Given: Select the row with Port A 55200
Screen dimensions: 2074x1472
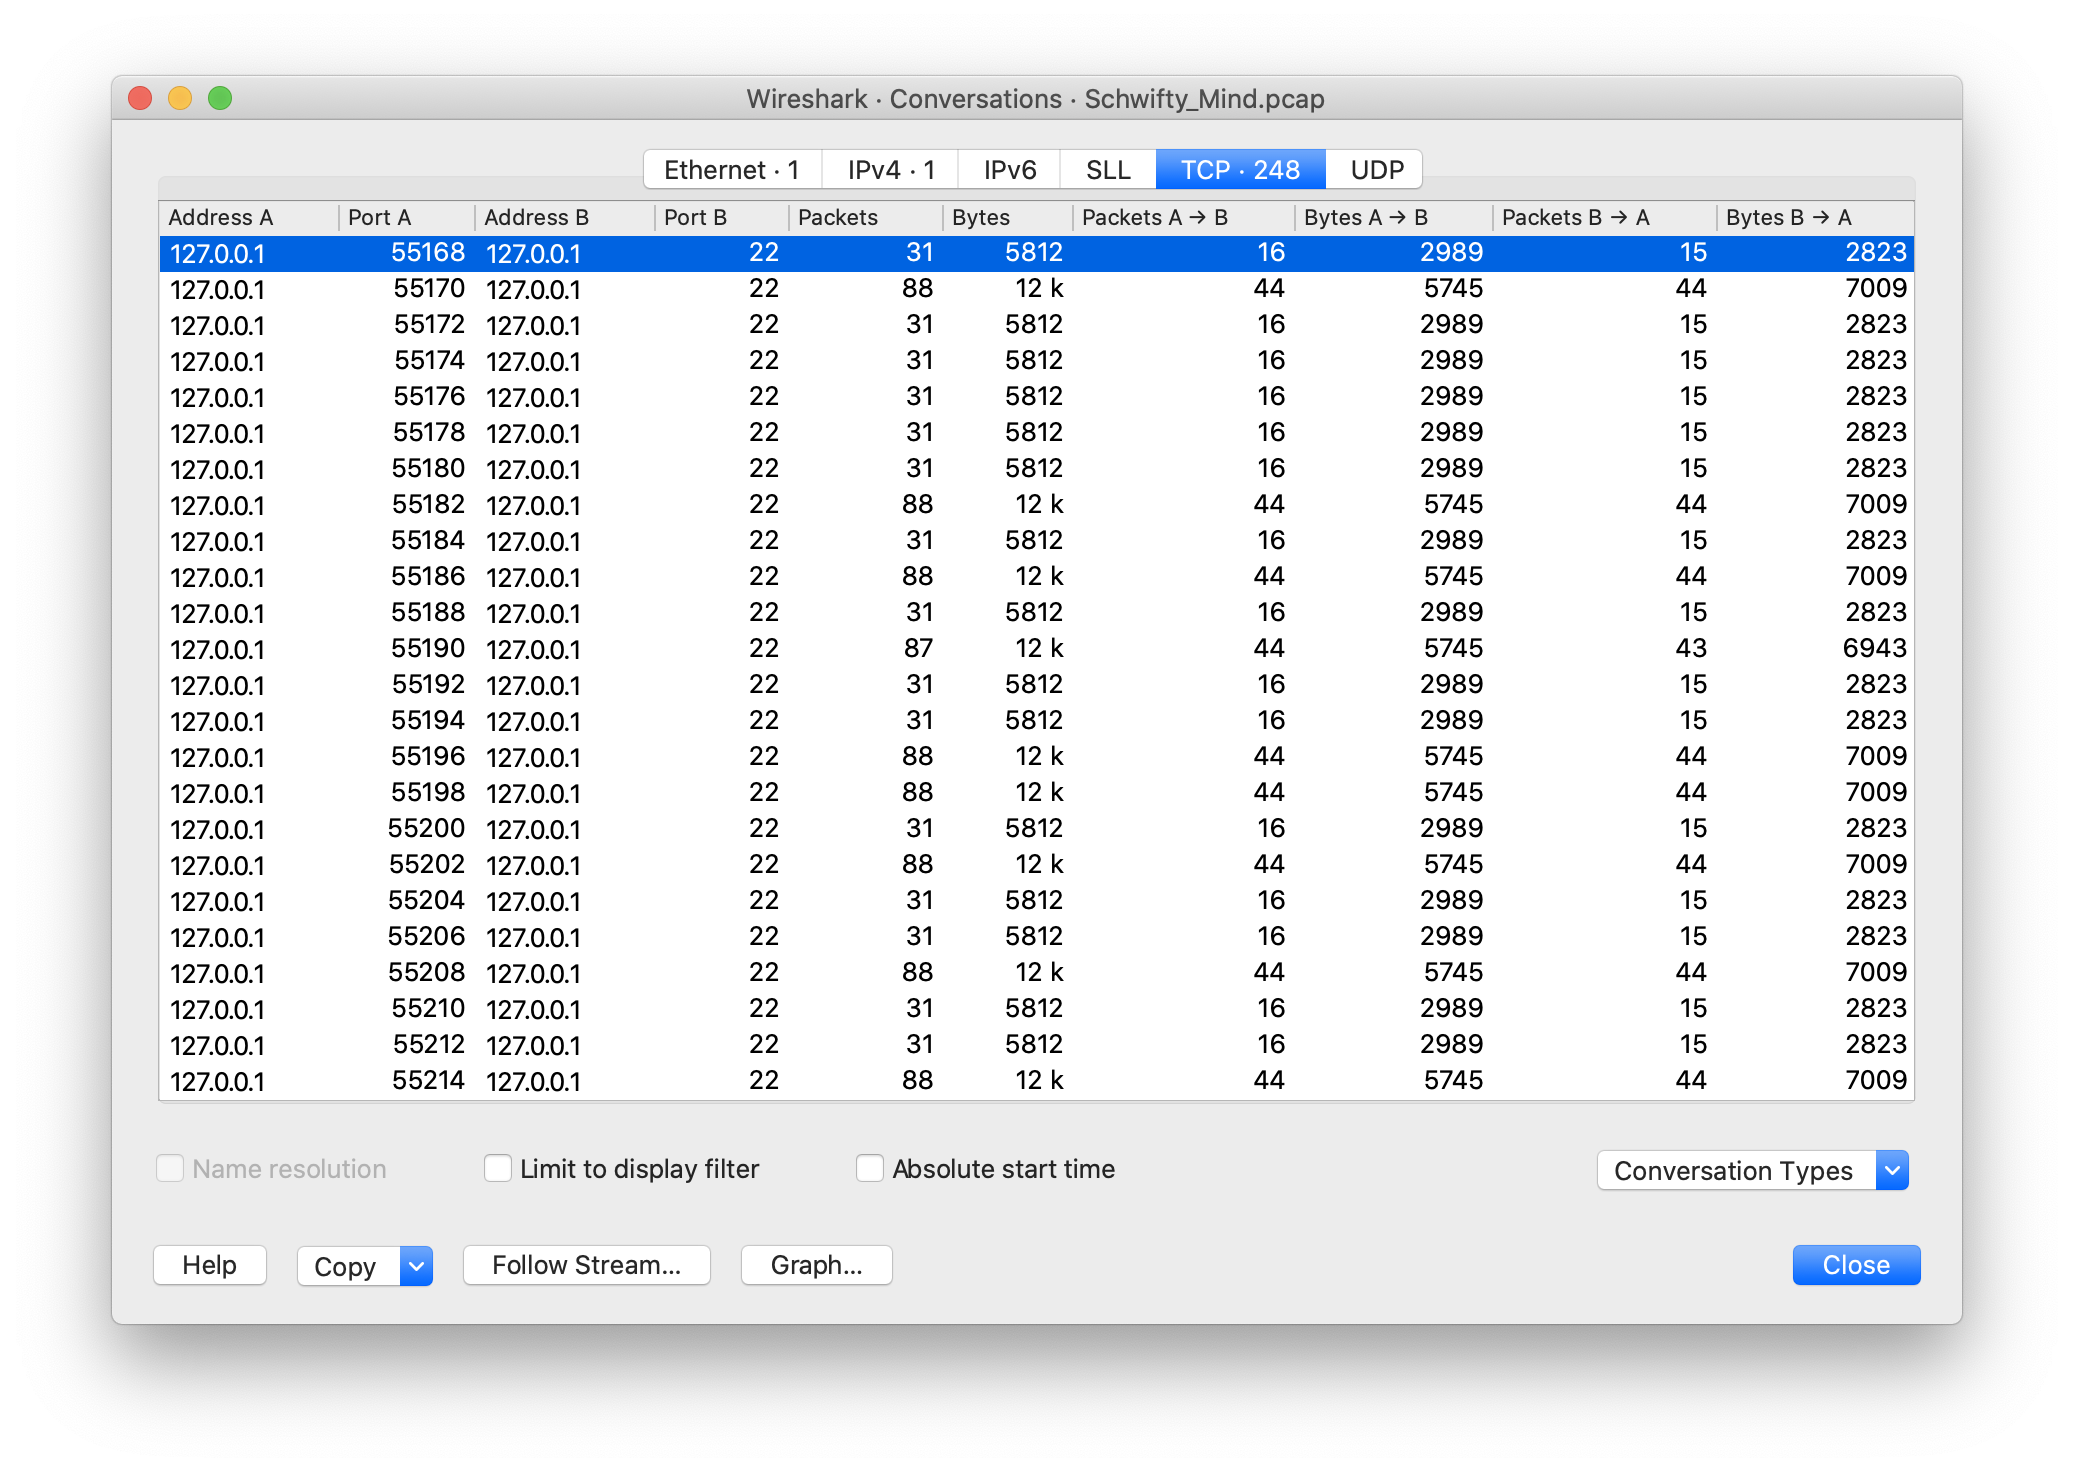Looking at the screenshot, I should click(x=1037, y=829).
